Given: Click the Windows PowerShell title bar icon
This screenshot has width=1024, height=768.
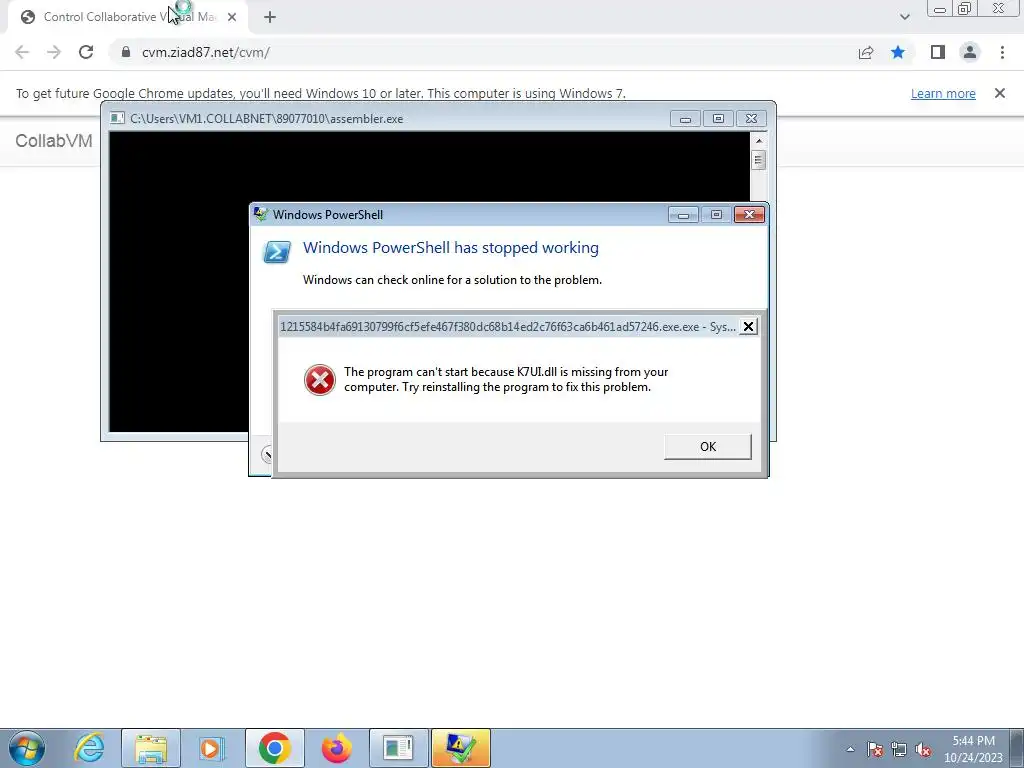Looking at the screenshot, I should click(261, 214).
